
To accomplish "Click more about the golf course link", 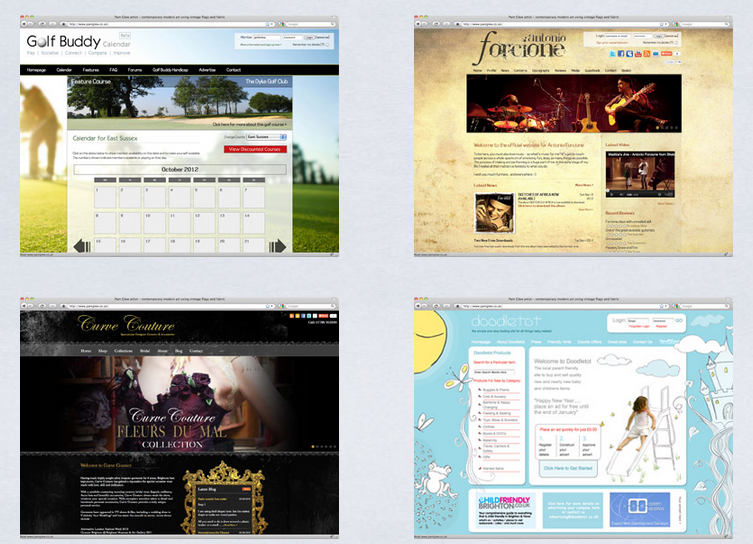I will point(250,124).
